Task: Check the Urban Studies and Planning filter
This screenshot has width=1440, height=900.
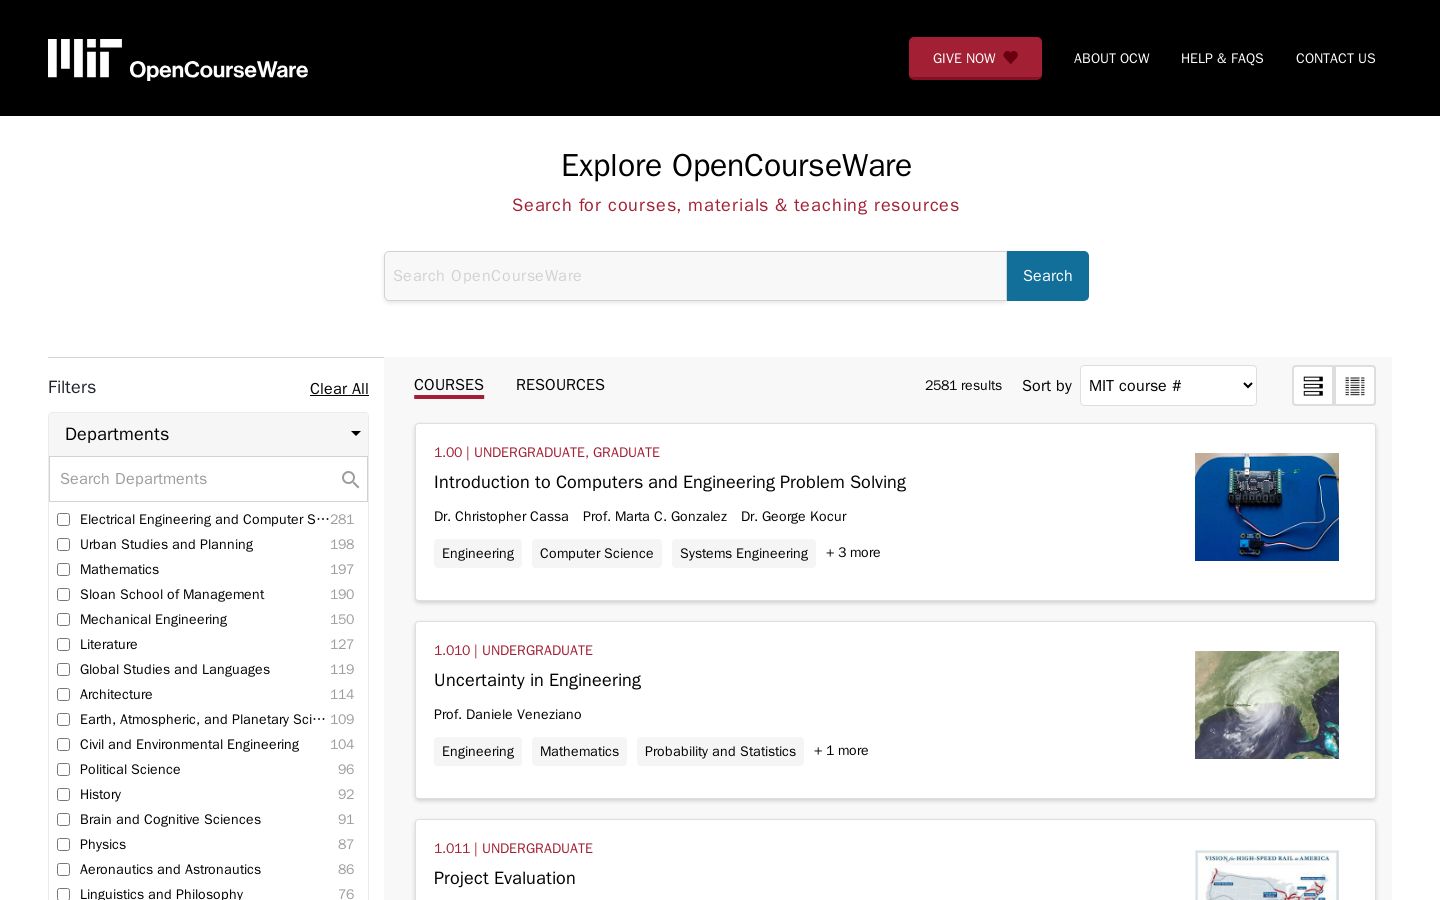Action: (63, 545)
